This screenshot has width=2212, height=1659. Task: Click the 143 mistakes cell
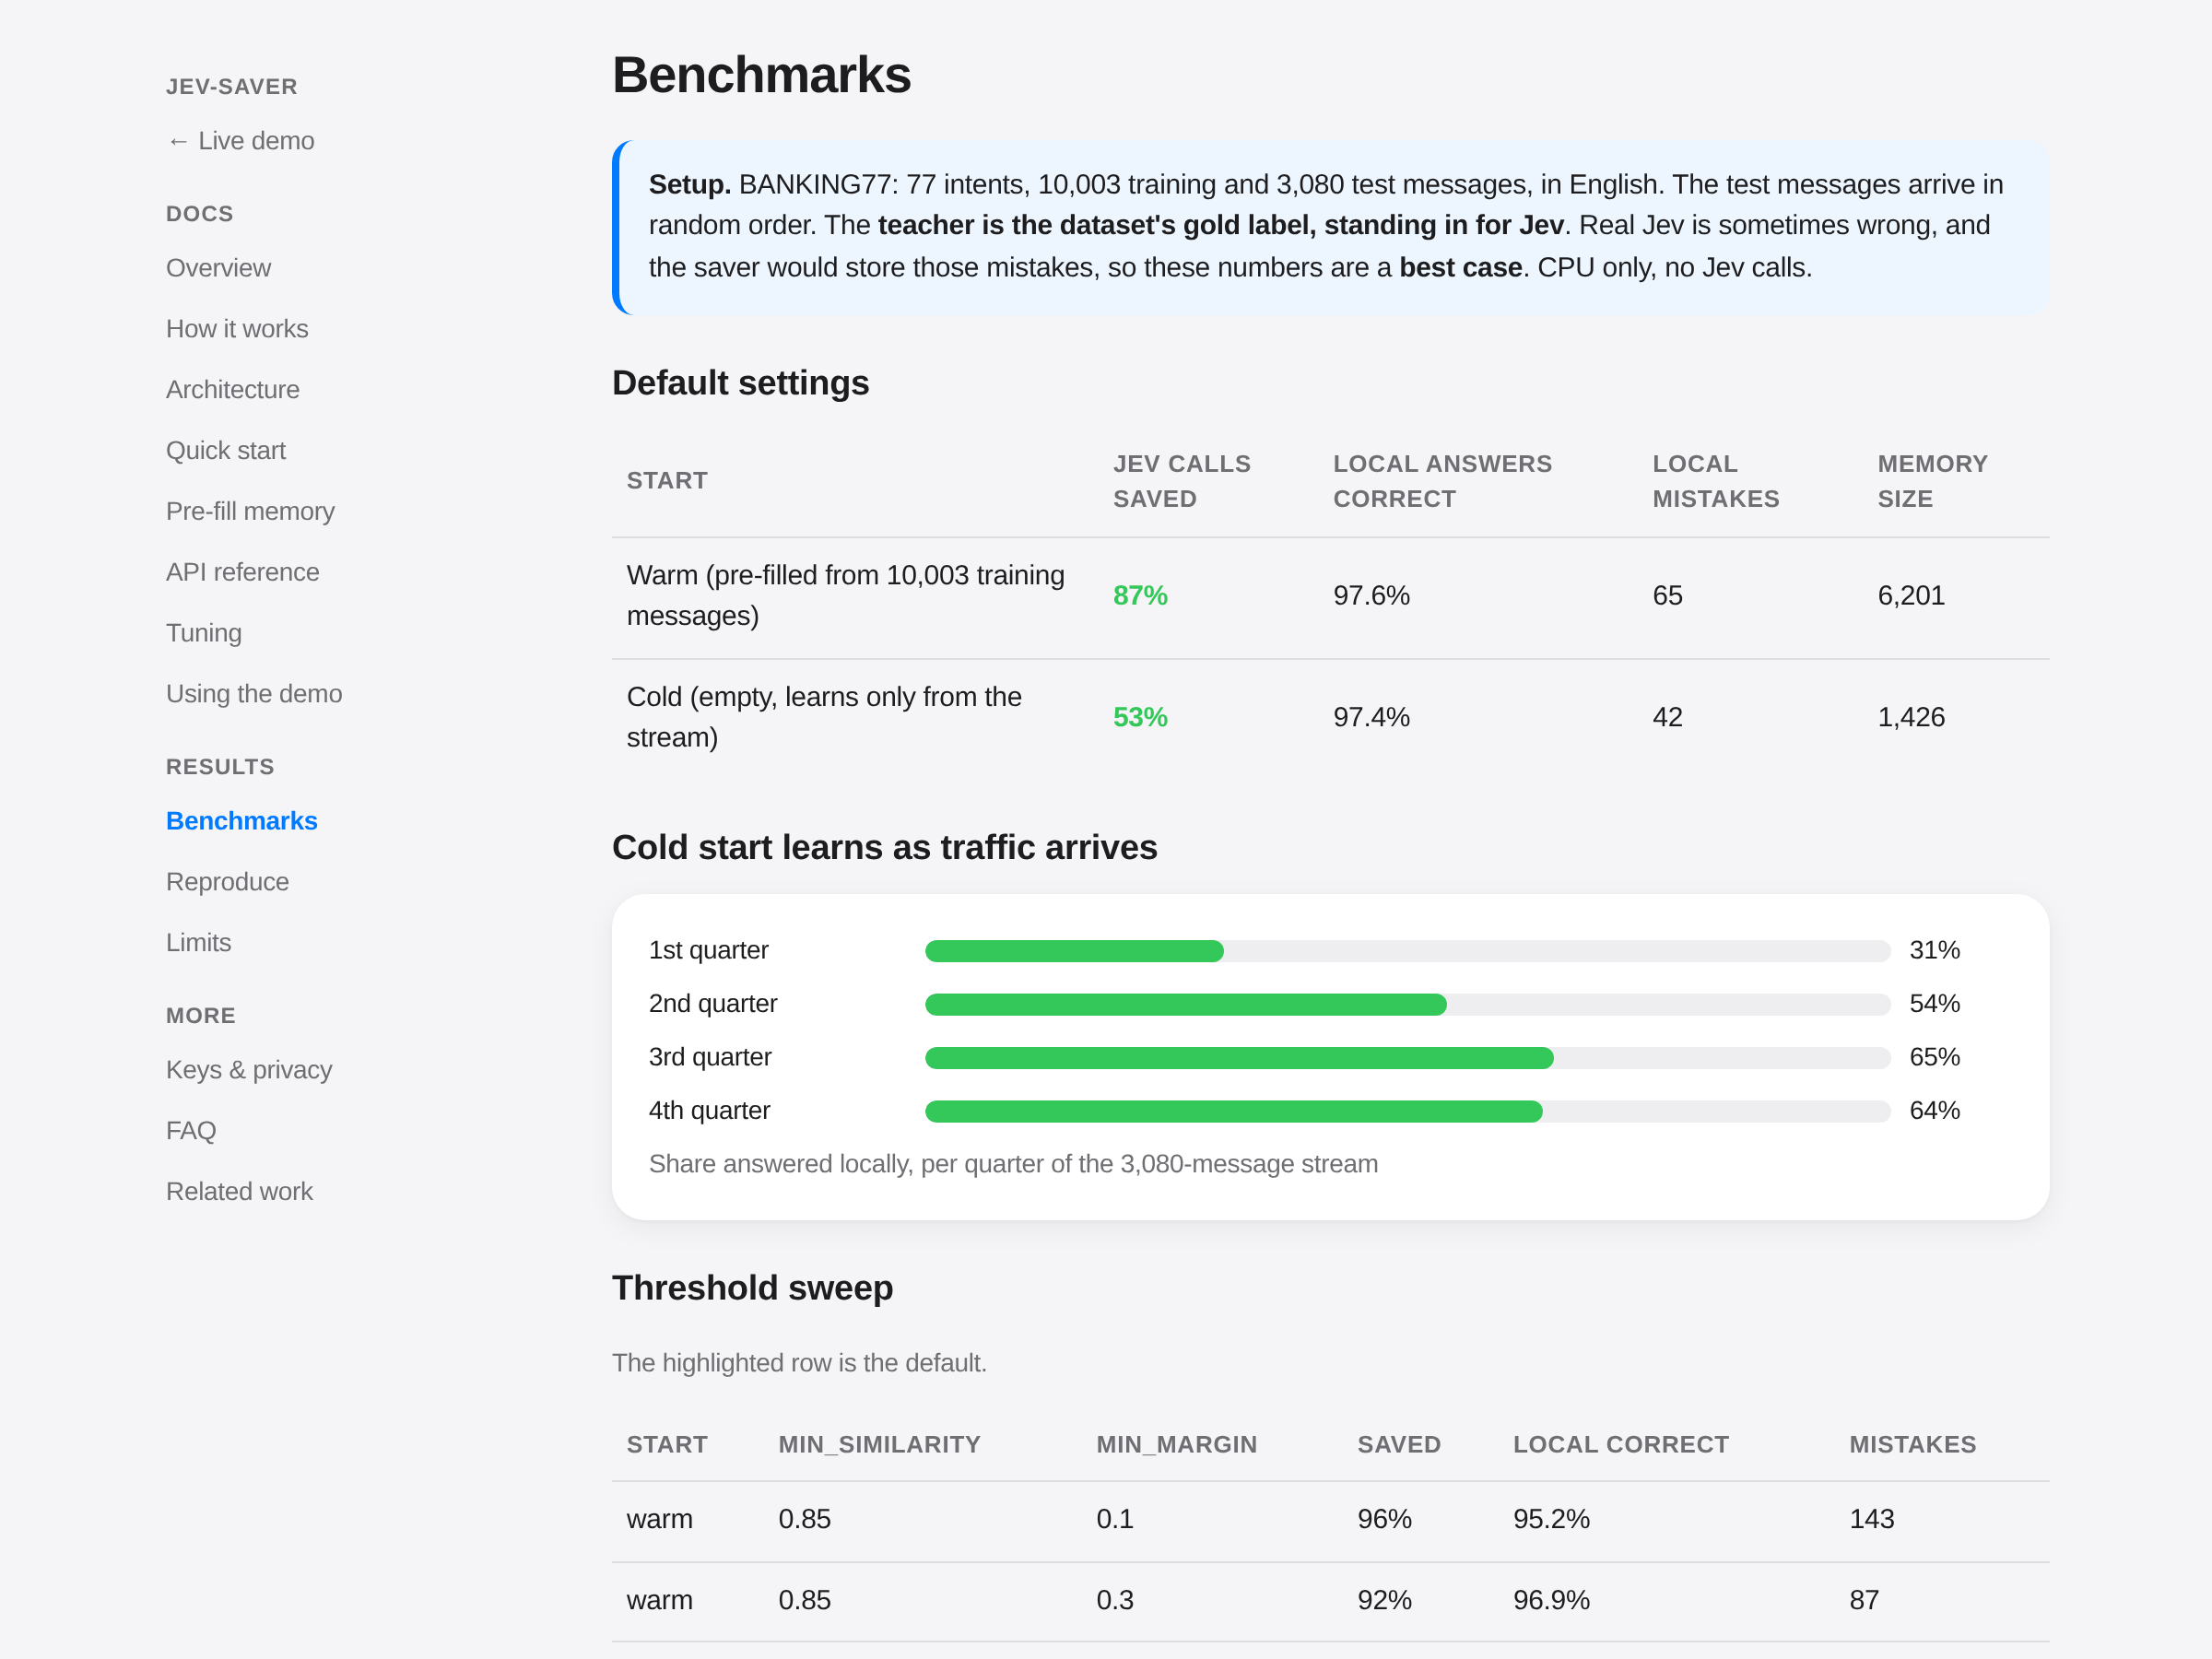(1871, 1519)
